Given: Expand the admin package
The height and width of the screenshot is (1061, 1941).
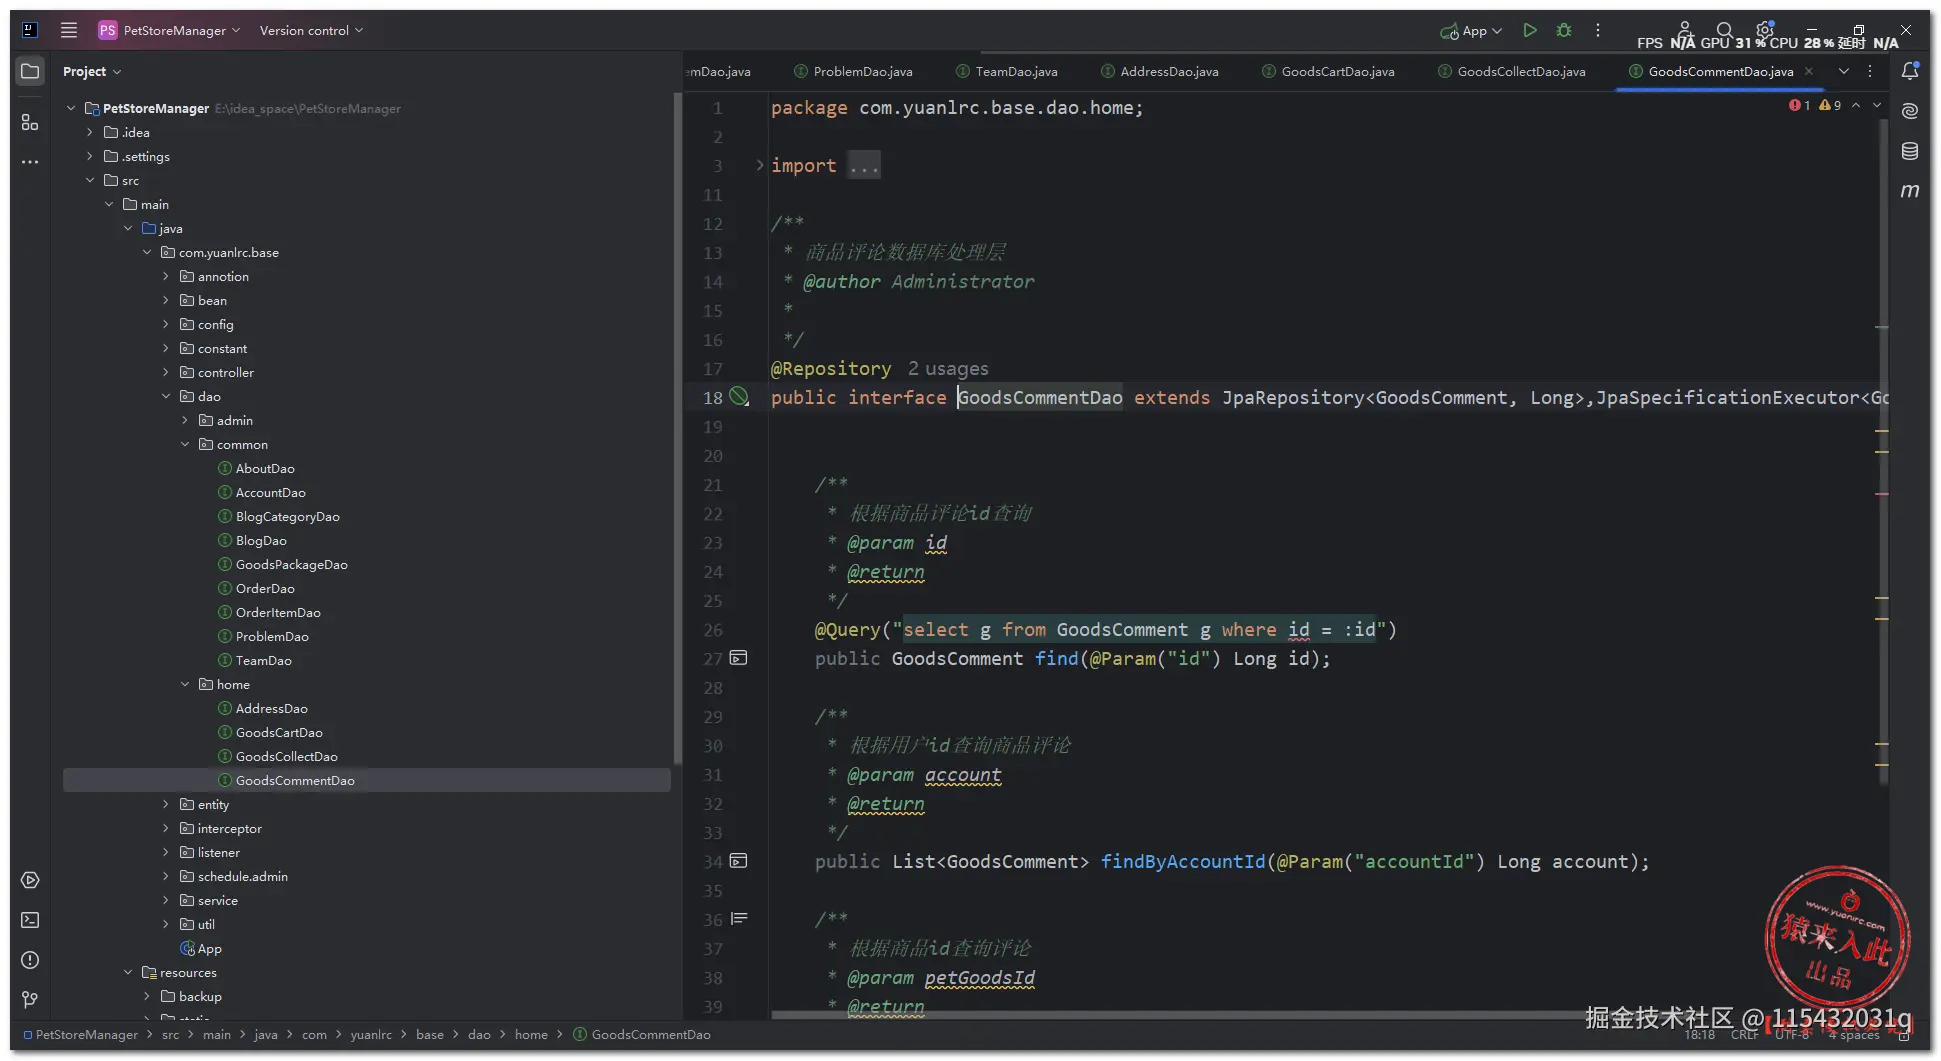Looking at the screenshot, I should pyautogui.click(x=185, y=420).
